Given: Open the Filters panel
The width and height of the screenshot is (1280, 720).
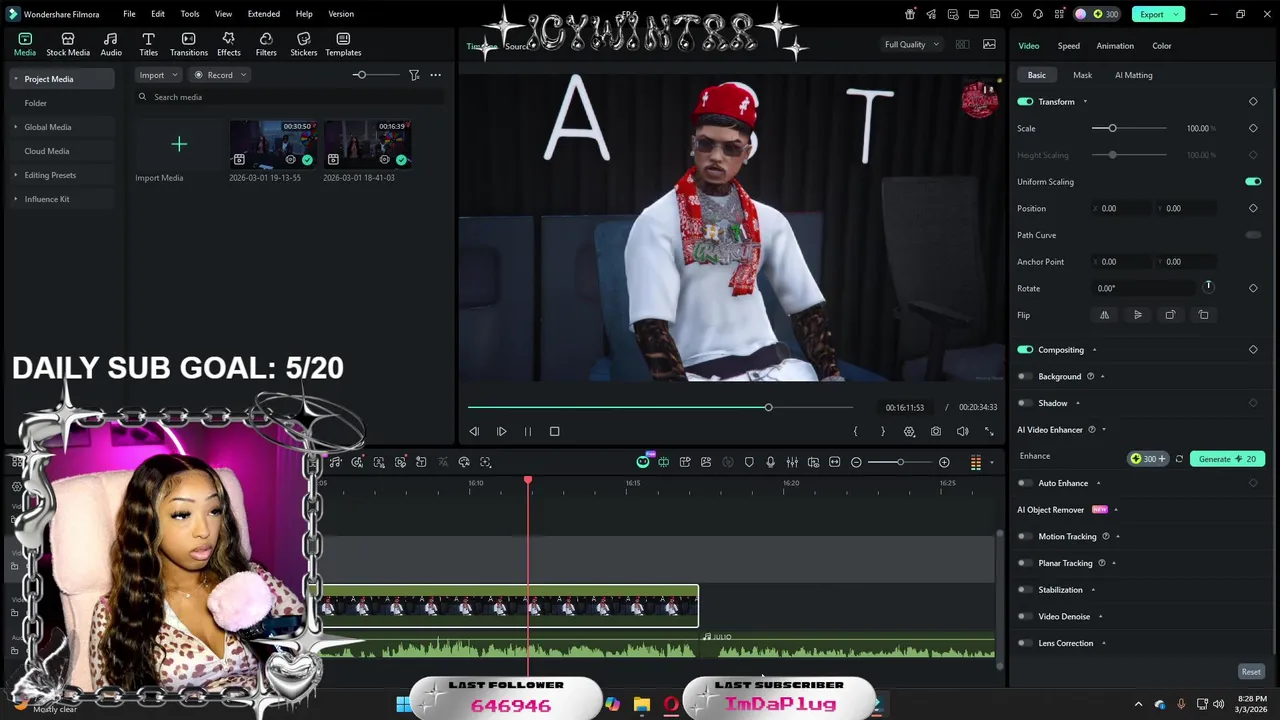Looking at the screenshot, I should point(266,44).
